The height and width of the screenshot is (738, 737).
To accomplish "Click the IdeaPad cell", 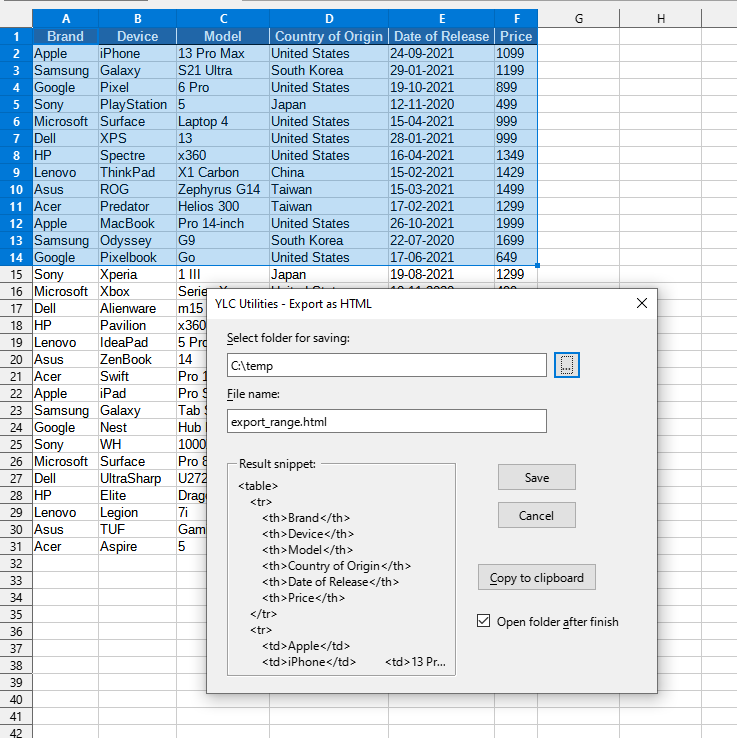I will click(137, 342).
